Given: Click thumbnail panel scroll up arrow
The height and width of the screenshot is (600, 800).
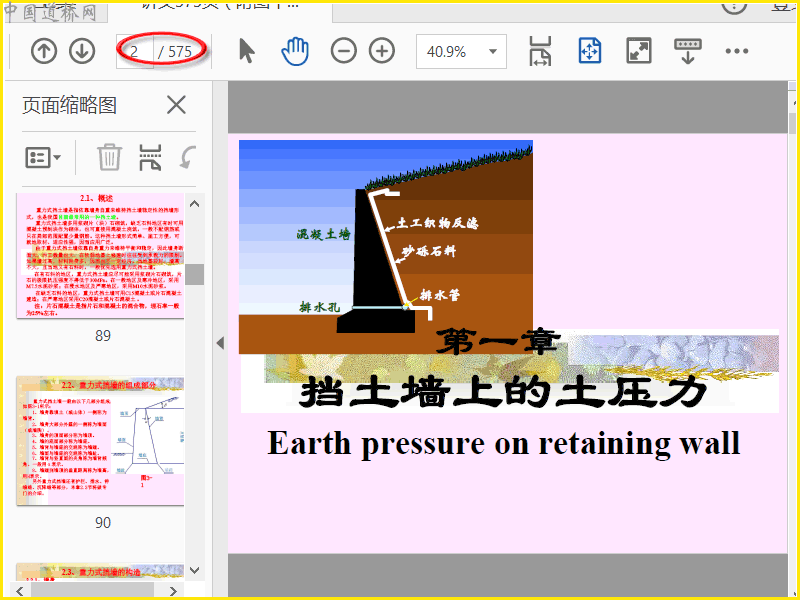Looking at the screenshot, I should (x=194, y=204).
